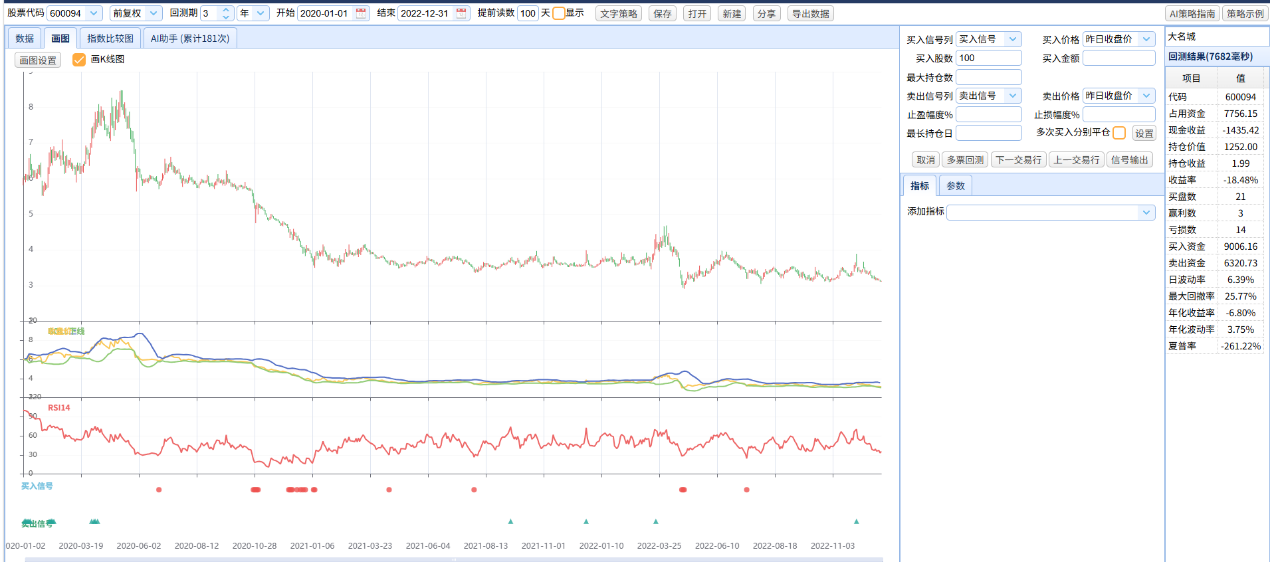Click the 2021-01-06 date axis label
This screenshot has width=1270, height=562.
[x=312, y=546]
